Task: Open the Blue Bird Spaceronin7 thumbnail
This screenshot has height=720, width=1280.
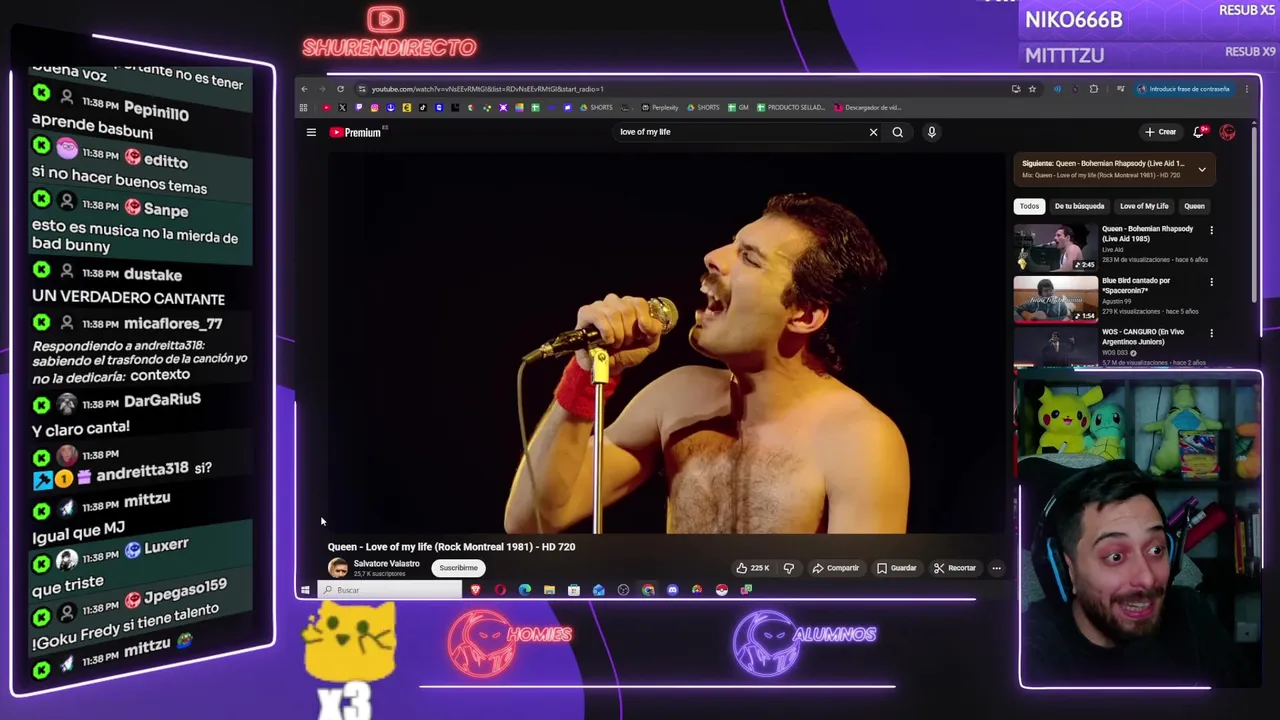Action: pyautogui.click(x=1056, y=299)
